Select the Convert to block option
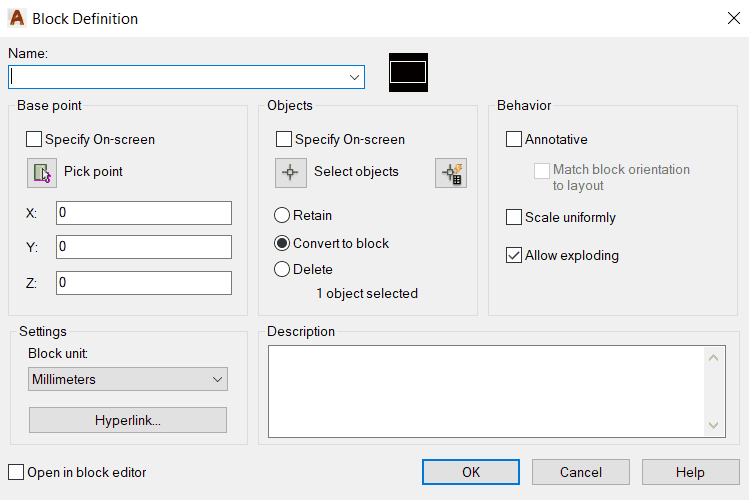 click(x=282, y=243)
